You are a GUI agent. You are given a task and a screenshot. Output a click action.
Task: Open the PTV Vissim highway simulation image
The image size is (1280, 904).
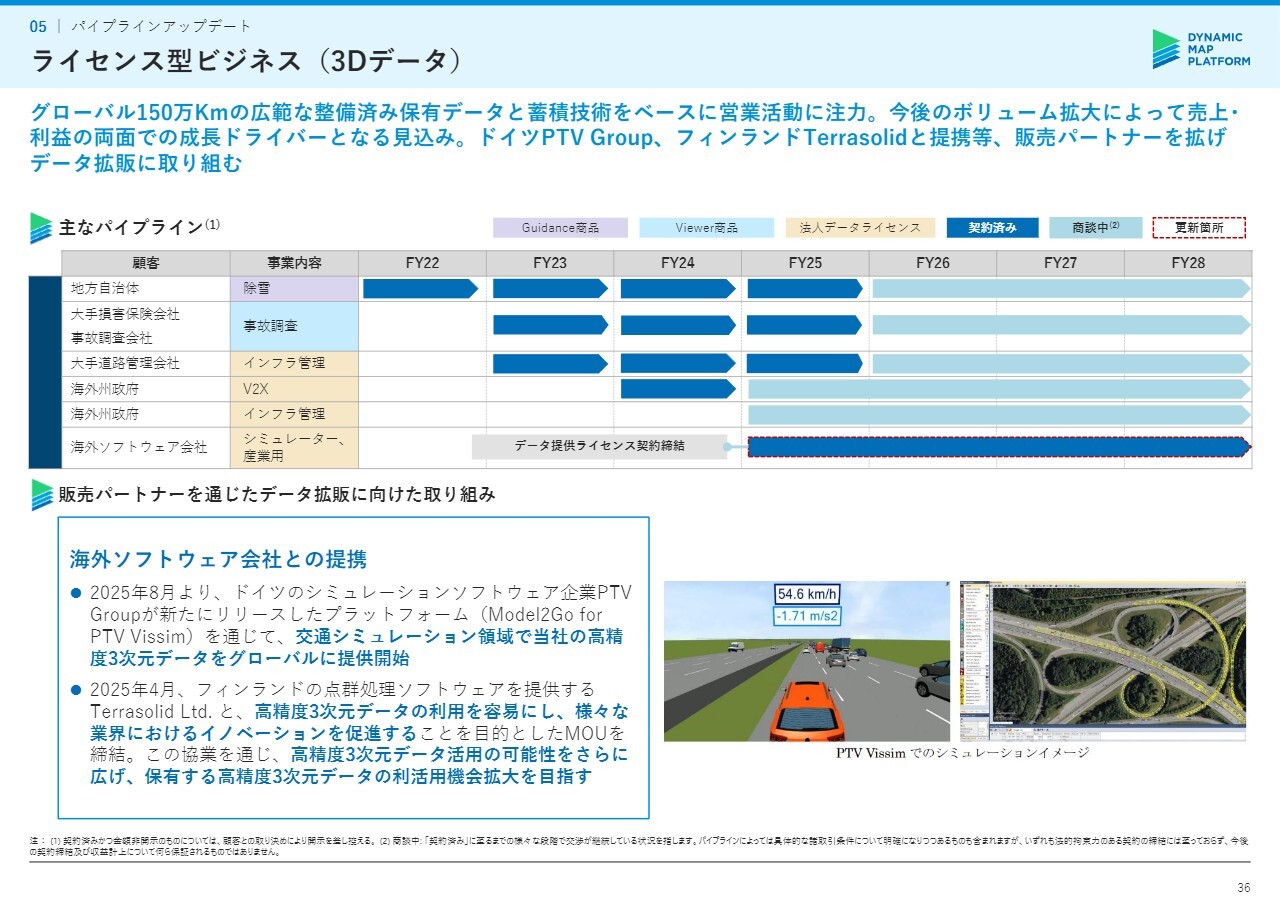(x=806, y=661)
